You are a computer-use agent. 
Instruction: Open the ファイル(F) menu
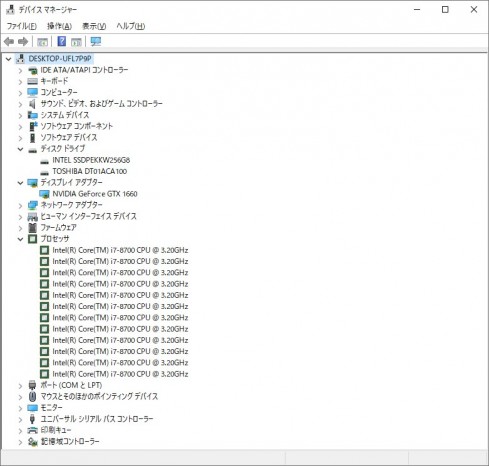[x=22, y=26]
